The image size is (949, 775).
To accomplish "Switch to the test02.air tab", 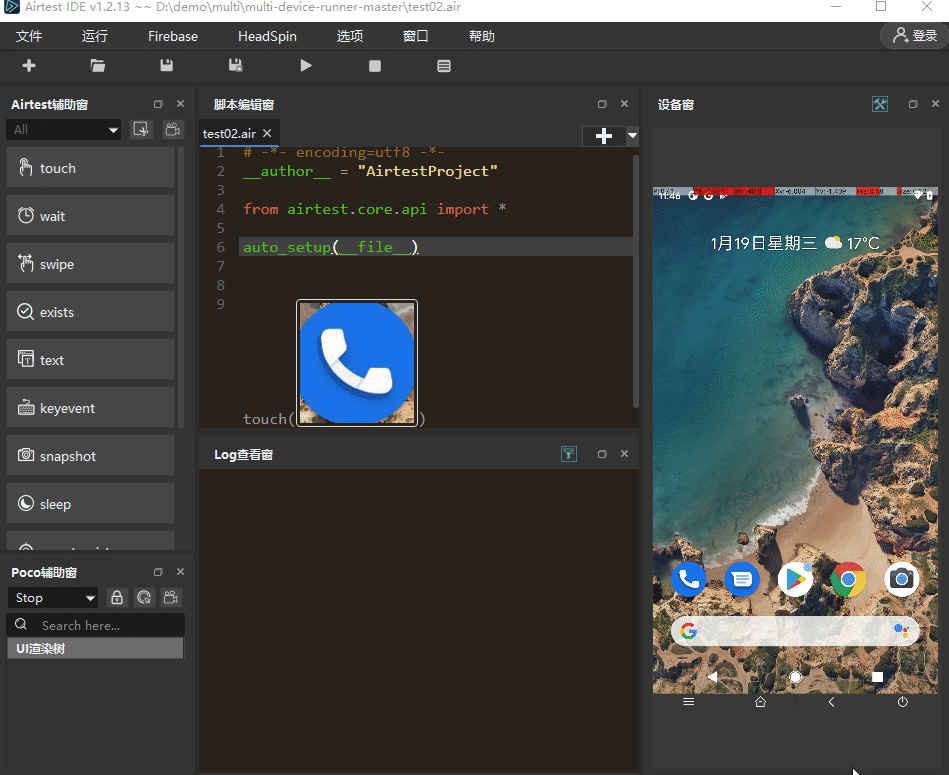I will click(x=228, y=132).
